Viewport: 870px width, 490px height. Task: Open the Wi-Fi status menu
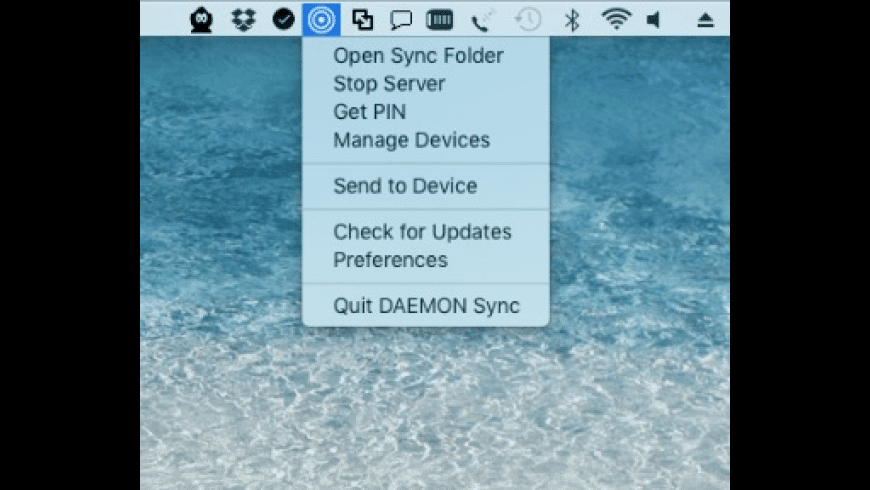(616, 19)
